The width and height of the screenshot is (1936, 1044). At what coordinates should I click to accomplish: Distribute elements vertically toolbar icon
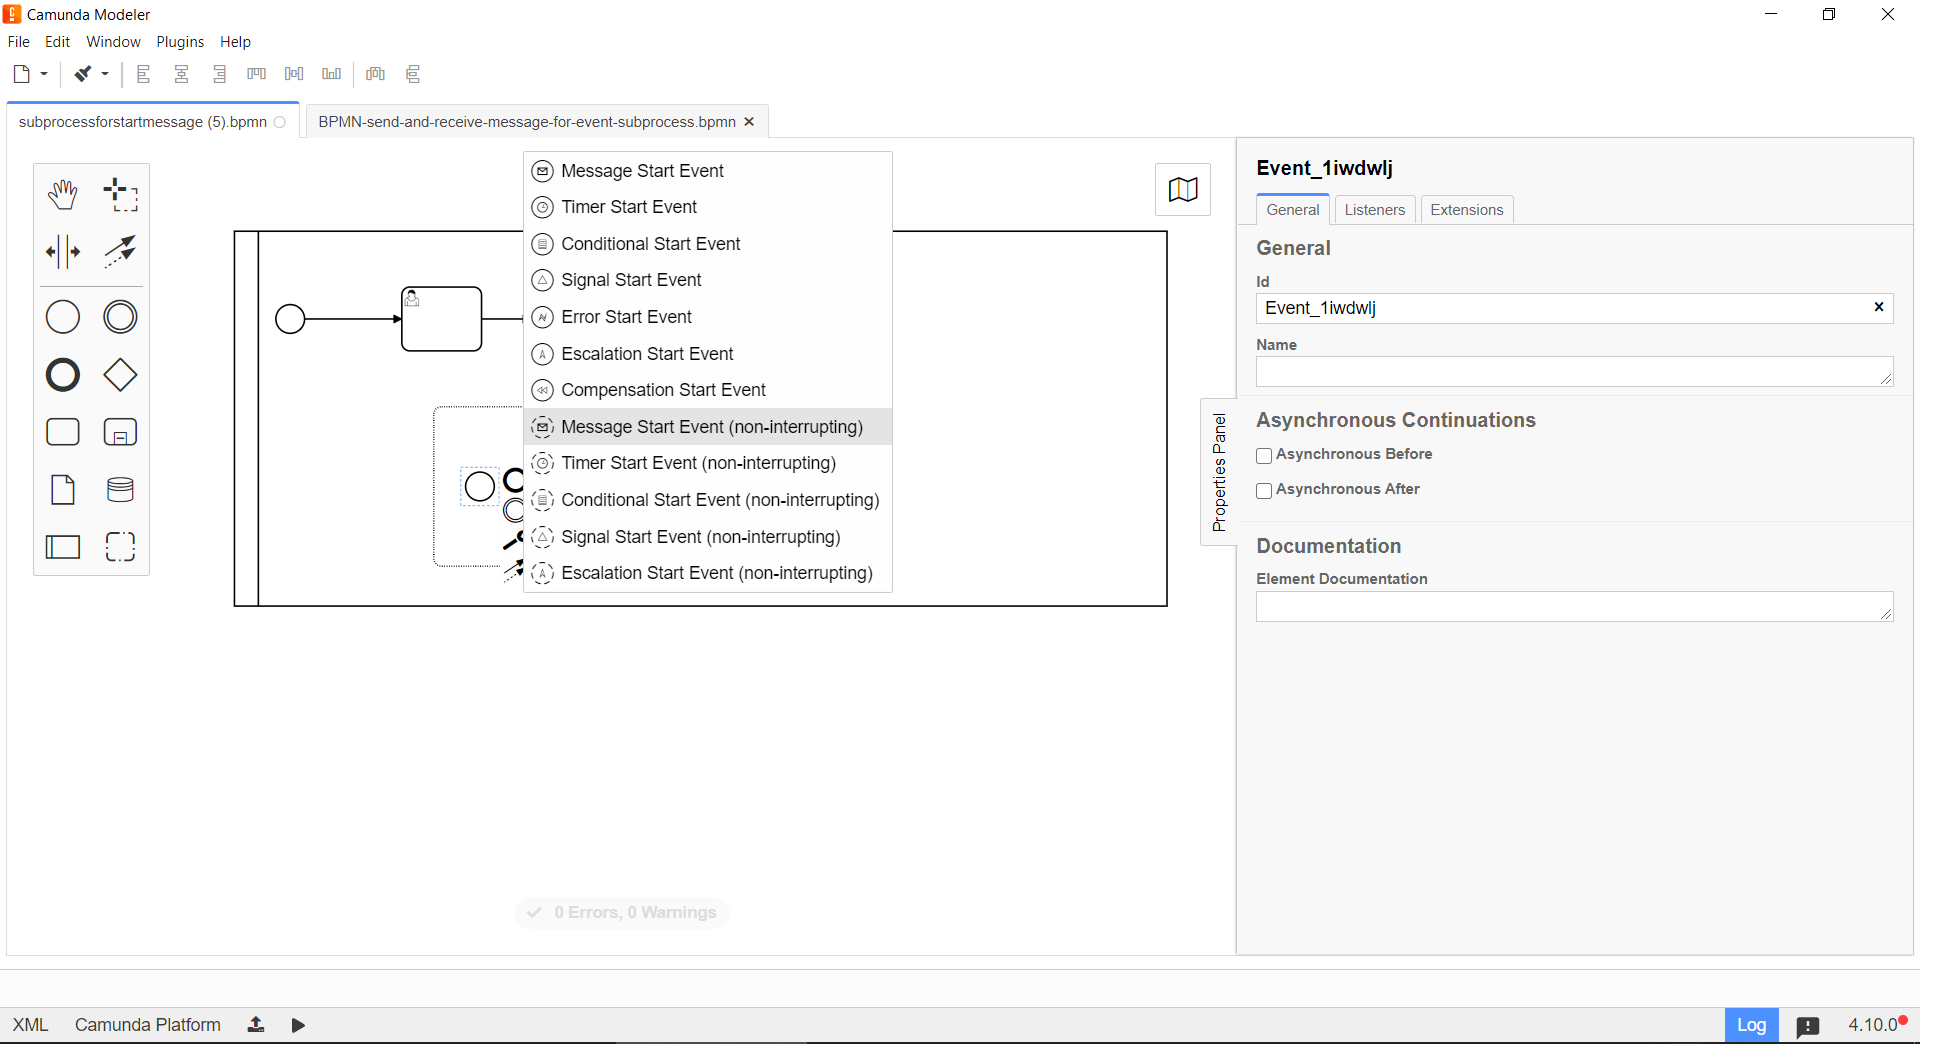coord(413,74)
